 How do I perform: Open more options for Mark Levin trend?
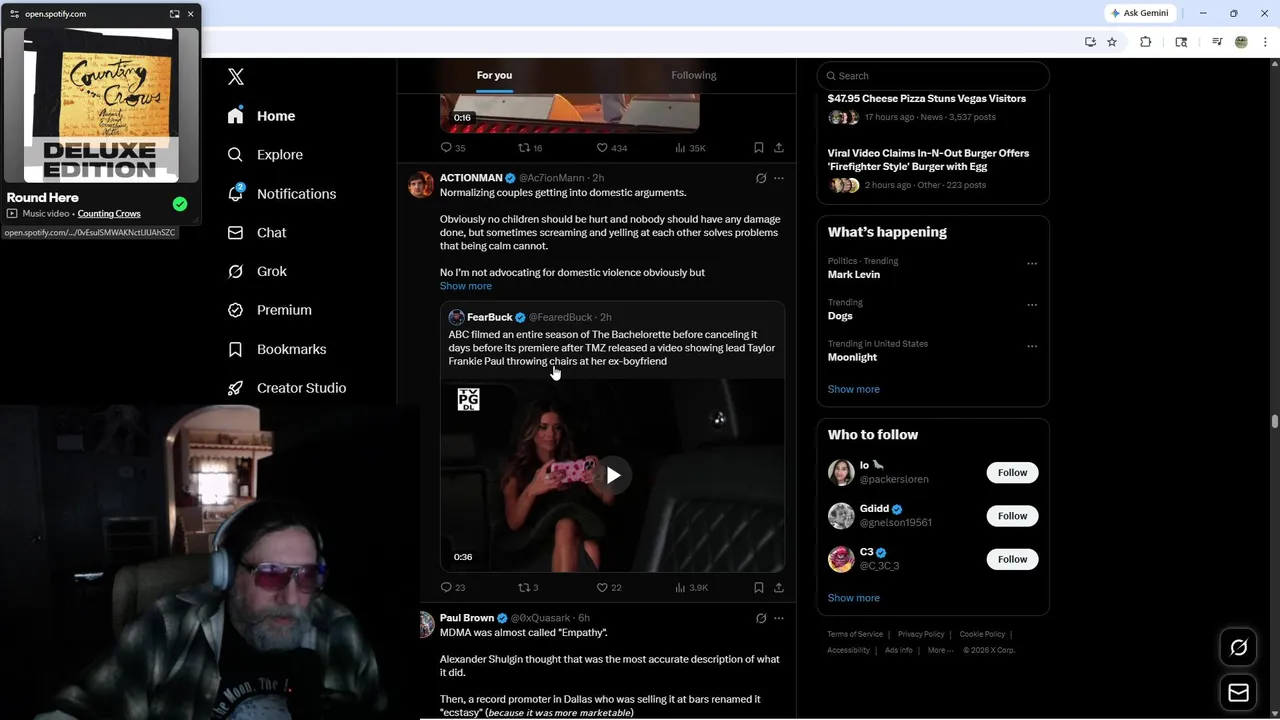1032,264
